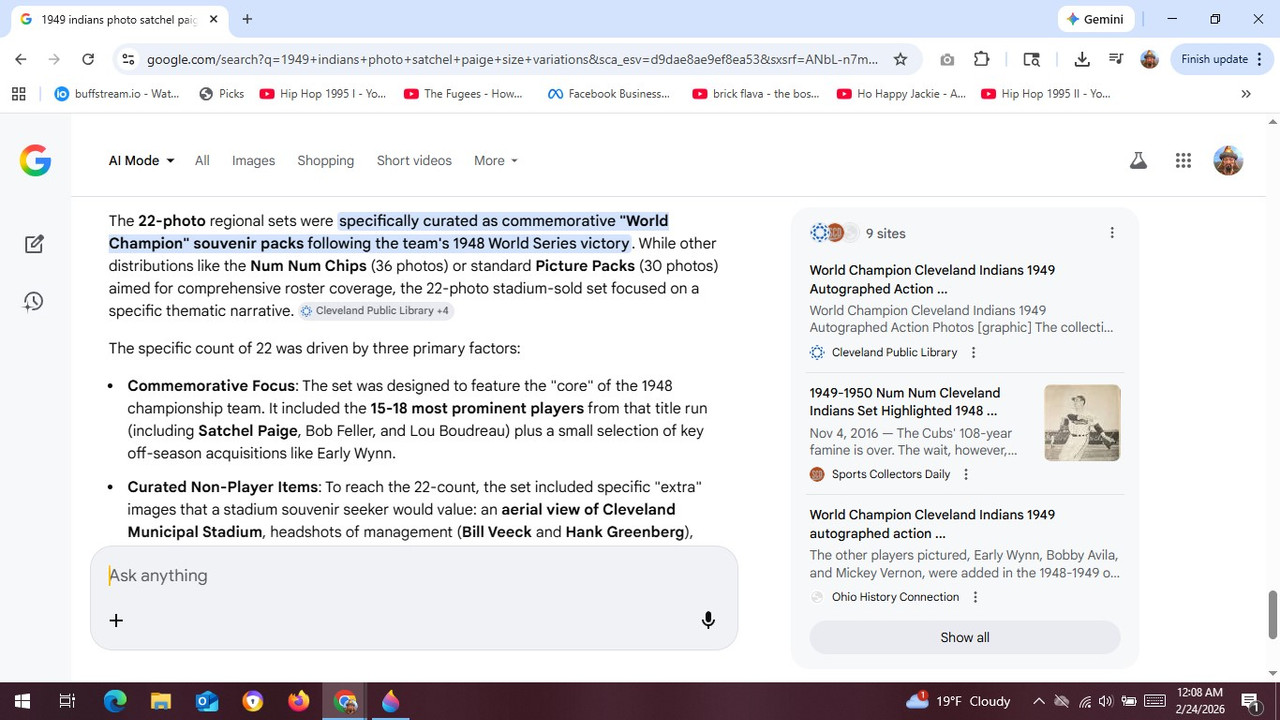The width and height of the screenshot is (1280, 720).
Task: Close the 1949 indians photo tab
Action: click(x=213, y=19)
